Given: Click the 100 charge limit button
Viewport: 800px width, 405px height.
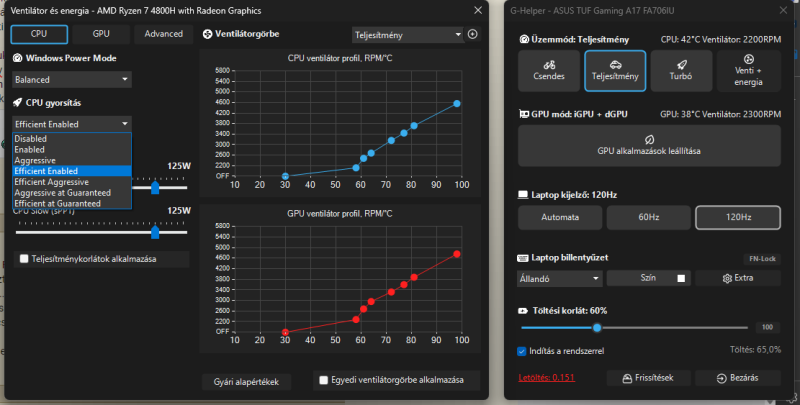Looking at the screenshot, I should pyautogui.click(x=767, y=327).
